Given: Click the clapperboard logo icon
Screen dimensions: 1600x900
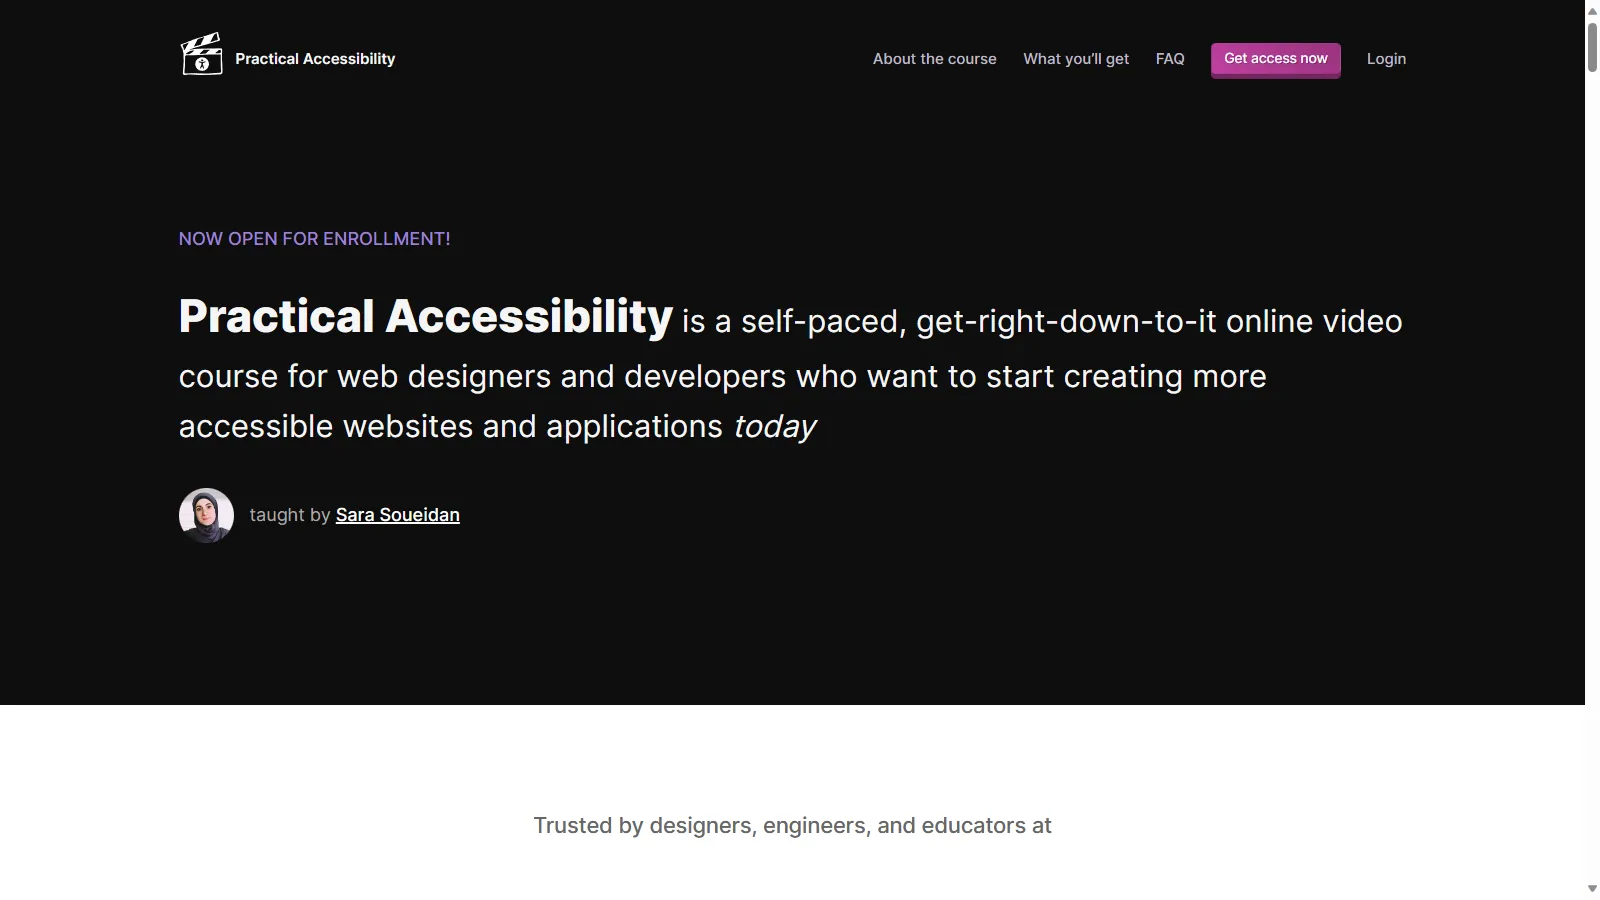Looking at the screenshot, I should click(201, 55).
